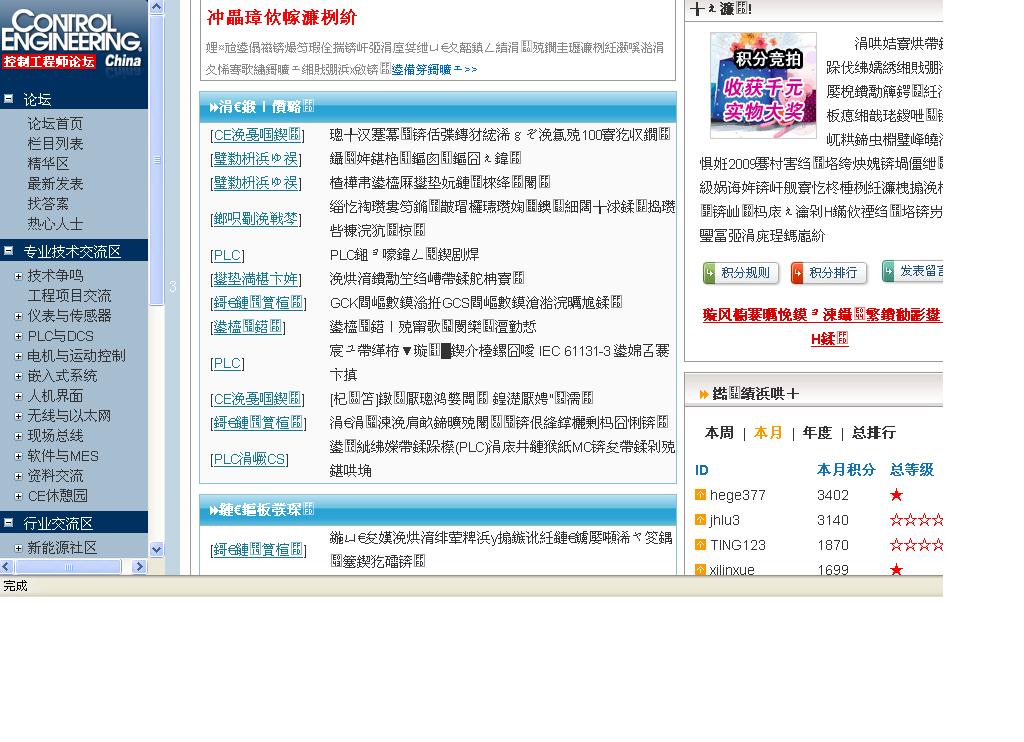Click the 发表留言 button

click(x=914, y=271)
